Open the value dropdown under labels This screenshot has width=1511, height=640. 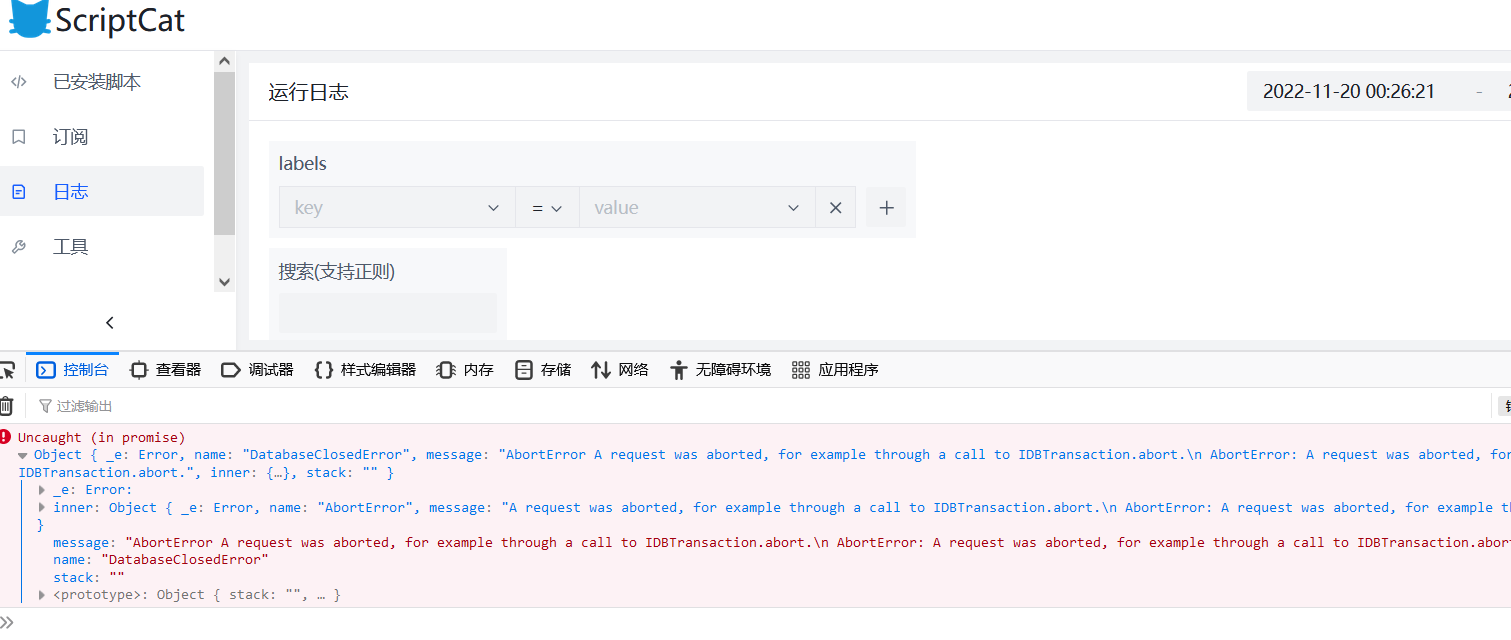coord(697,207)
